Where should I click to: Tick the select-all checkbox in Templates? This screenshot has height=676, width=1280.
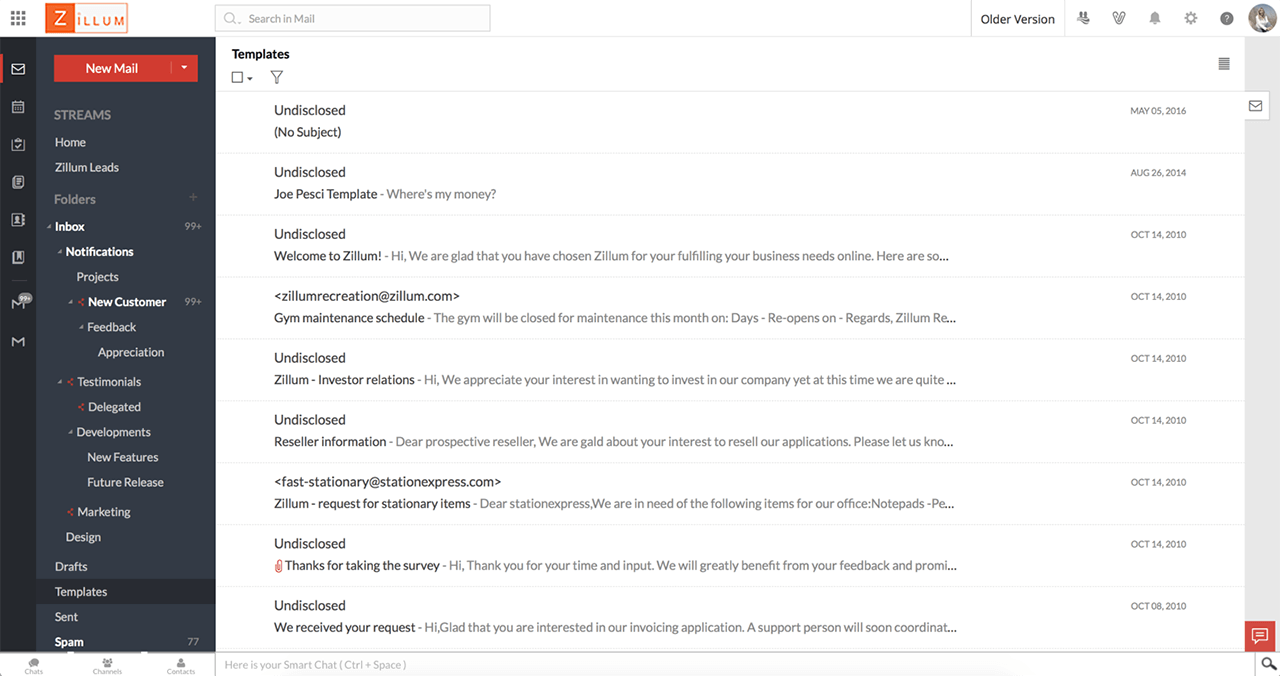click(237, 77)
